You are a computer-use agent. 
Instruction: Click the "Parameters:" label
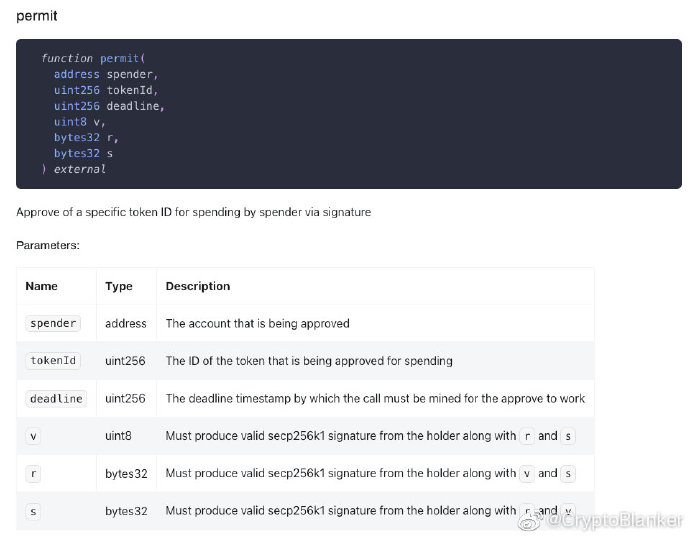48,245
